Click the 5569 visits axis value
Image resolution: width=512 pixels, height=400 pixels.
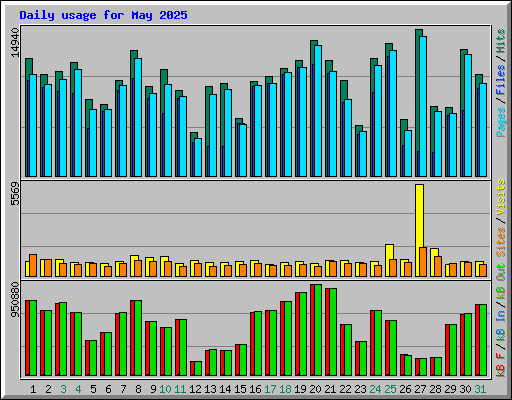click(15, 194)
